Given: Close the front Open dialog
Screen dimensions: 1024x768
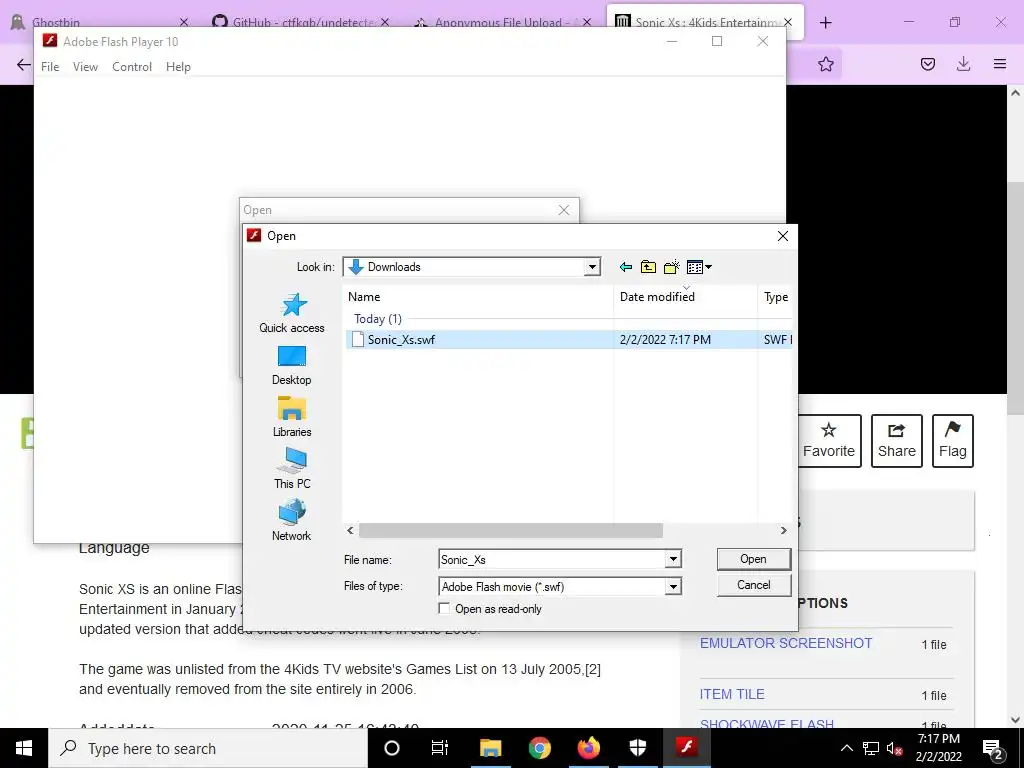Looking at the screenshot, I should coord(783,236).
